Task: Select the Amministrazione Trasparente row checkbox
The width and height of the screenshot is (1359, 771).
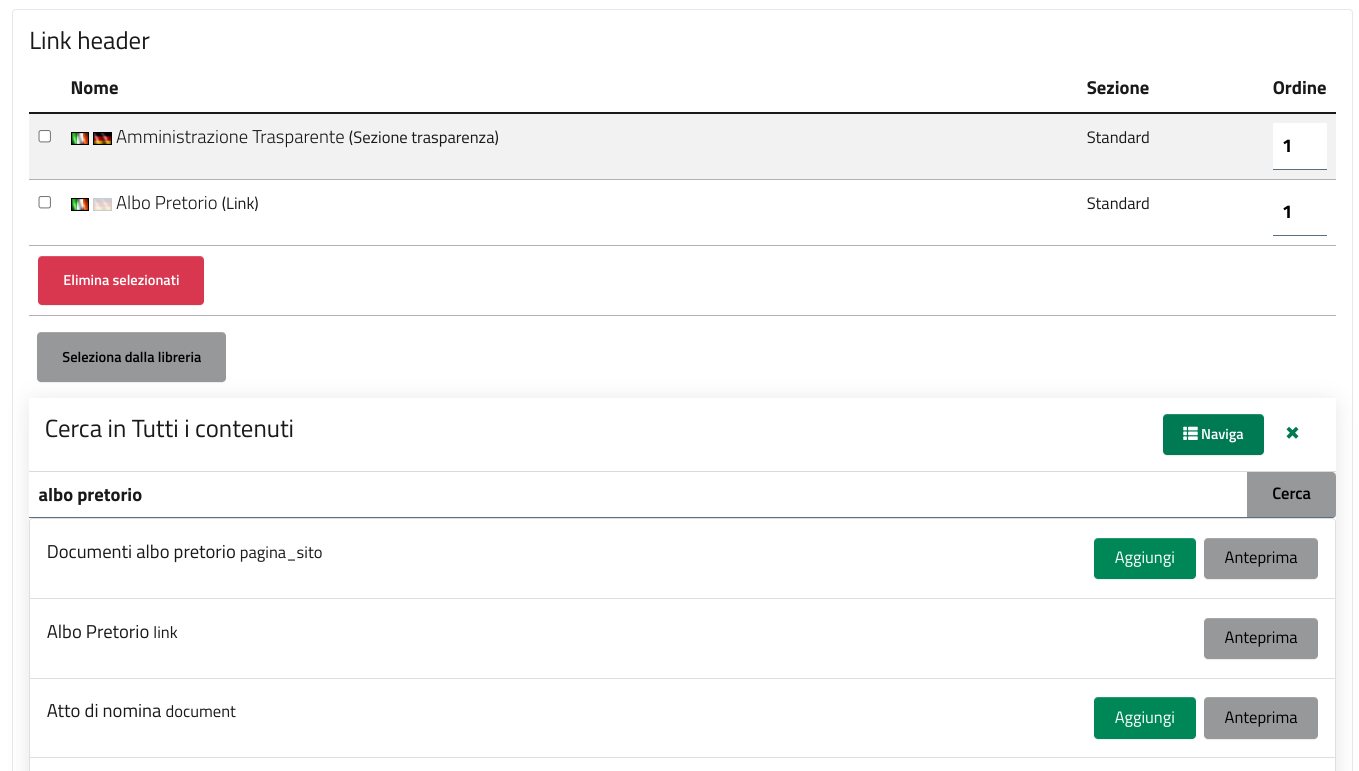Action: point(45,136)
